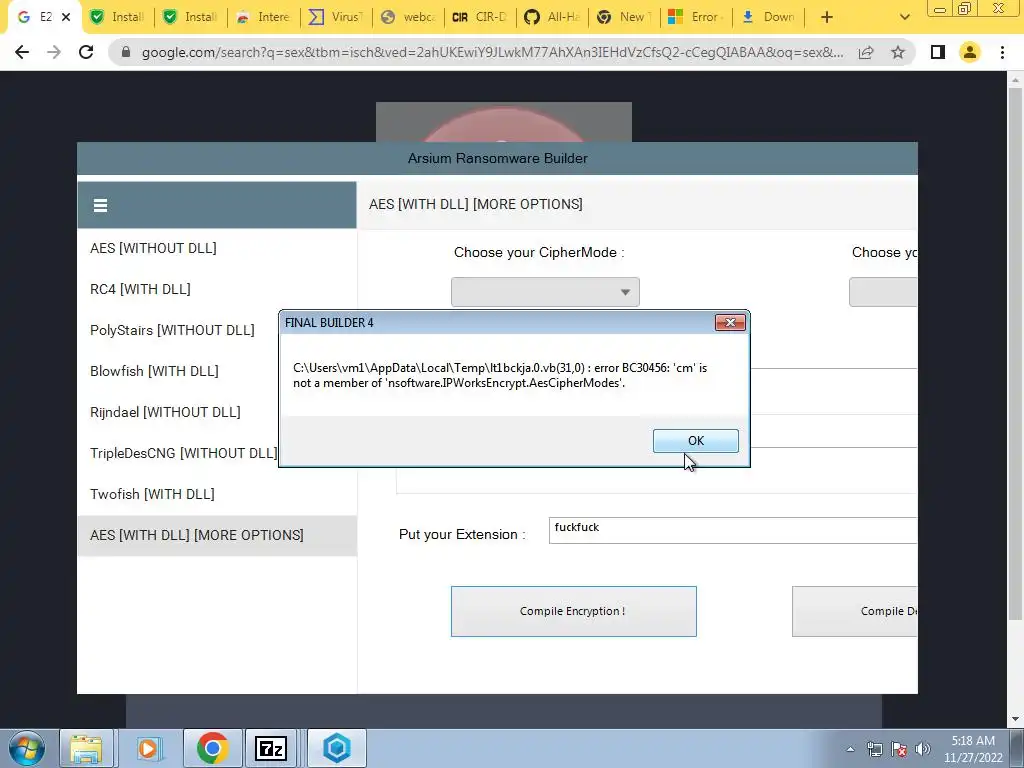Image resolution: width=1024 pixels, height=768 pixels.
Task: Click the Chrome icon on the taskbar
Action: point(212,748)
